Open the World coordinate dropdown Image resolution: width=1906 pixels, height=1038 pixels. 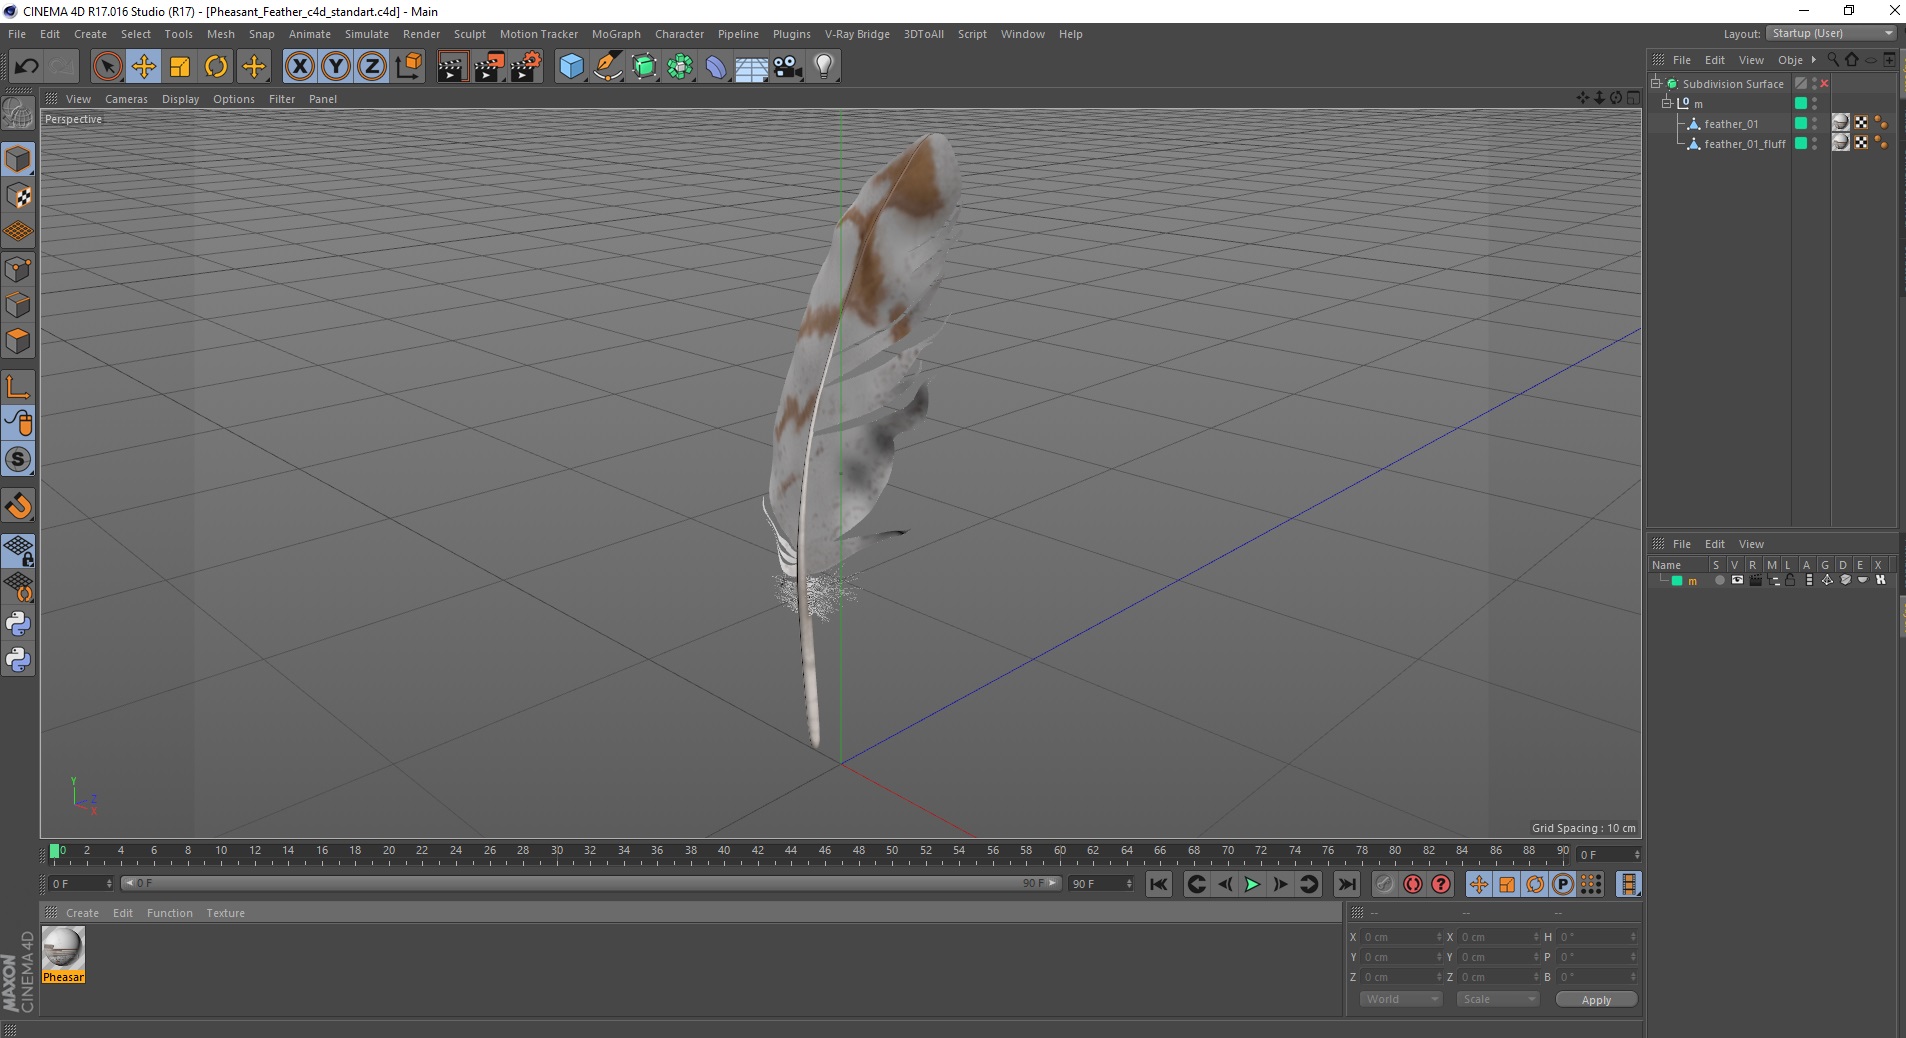tap(1400, 999)
